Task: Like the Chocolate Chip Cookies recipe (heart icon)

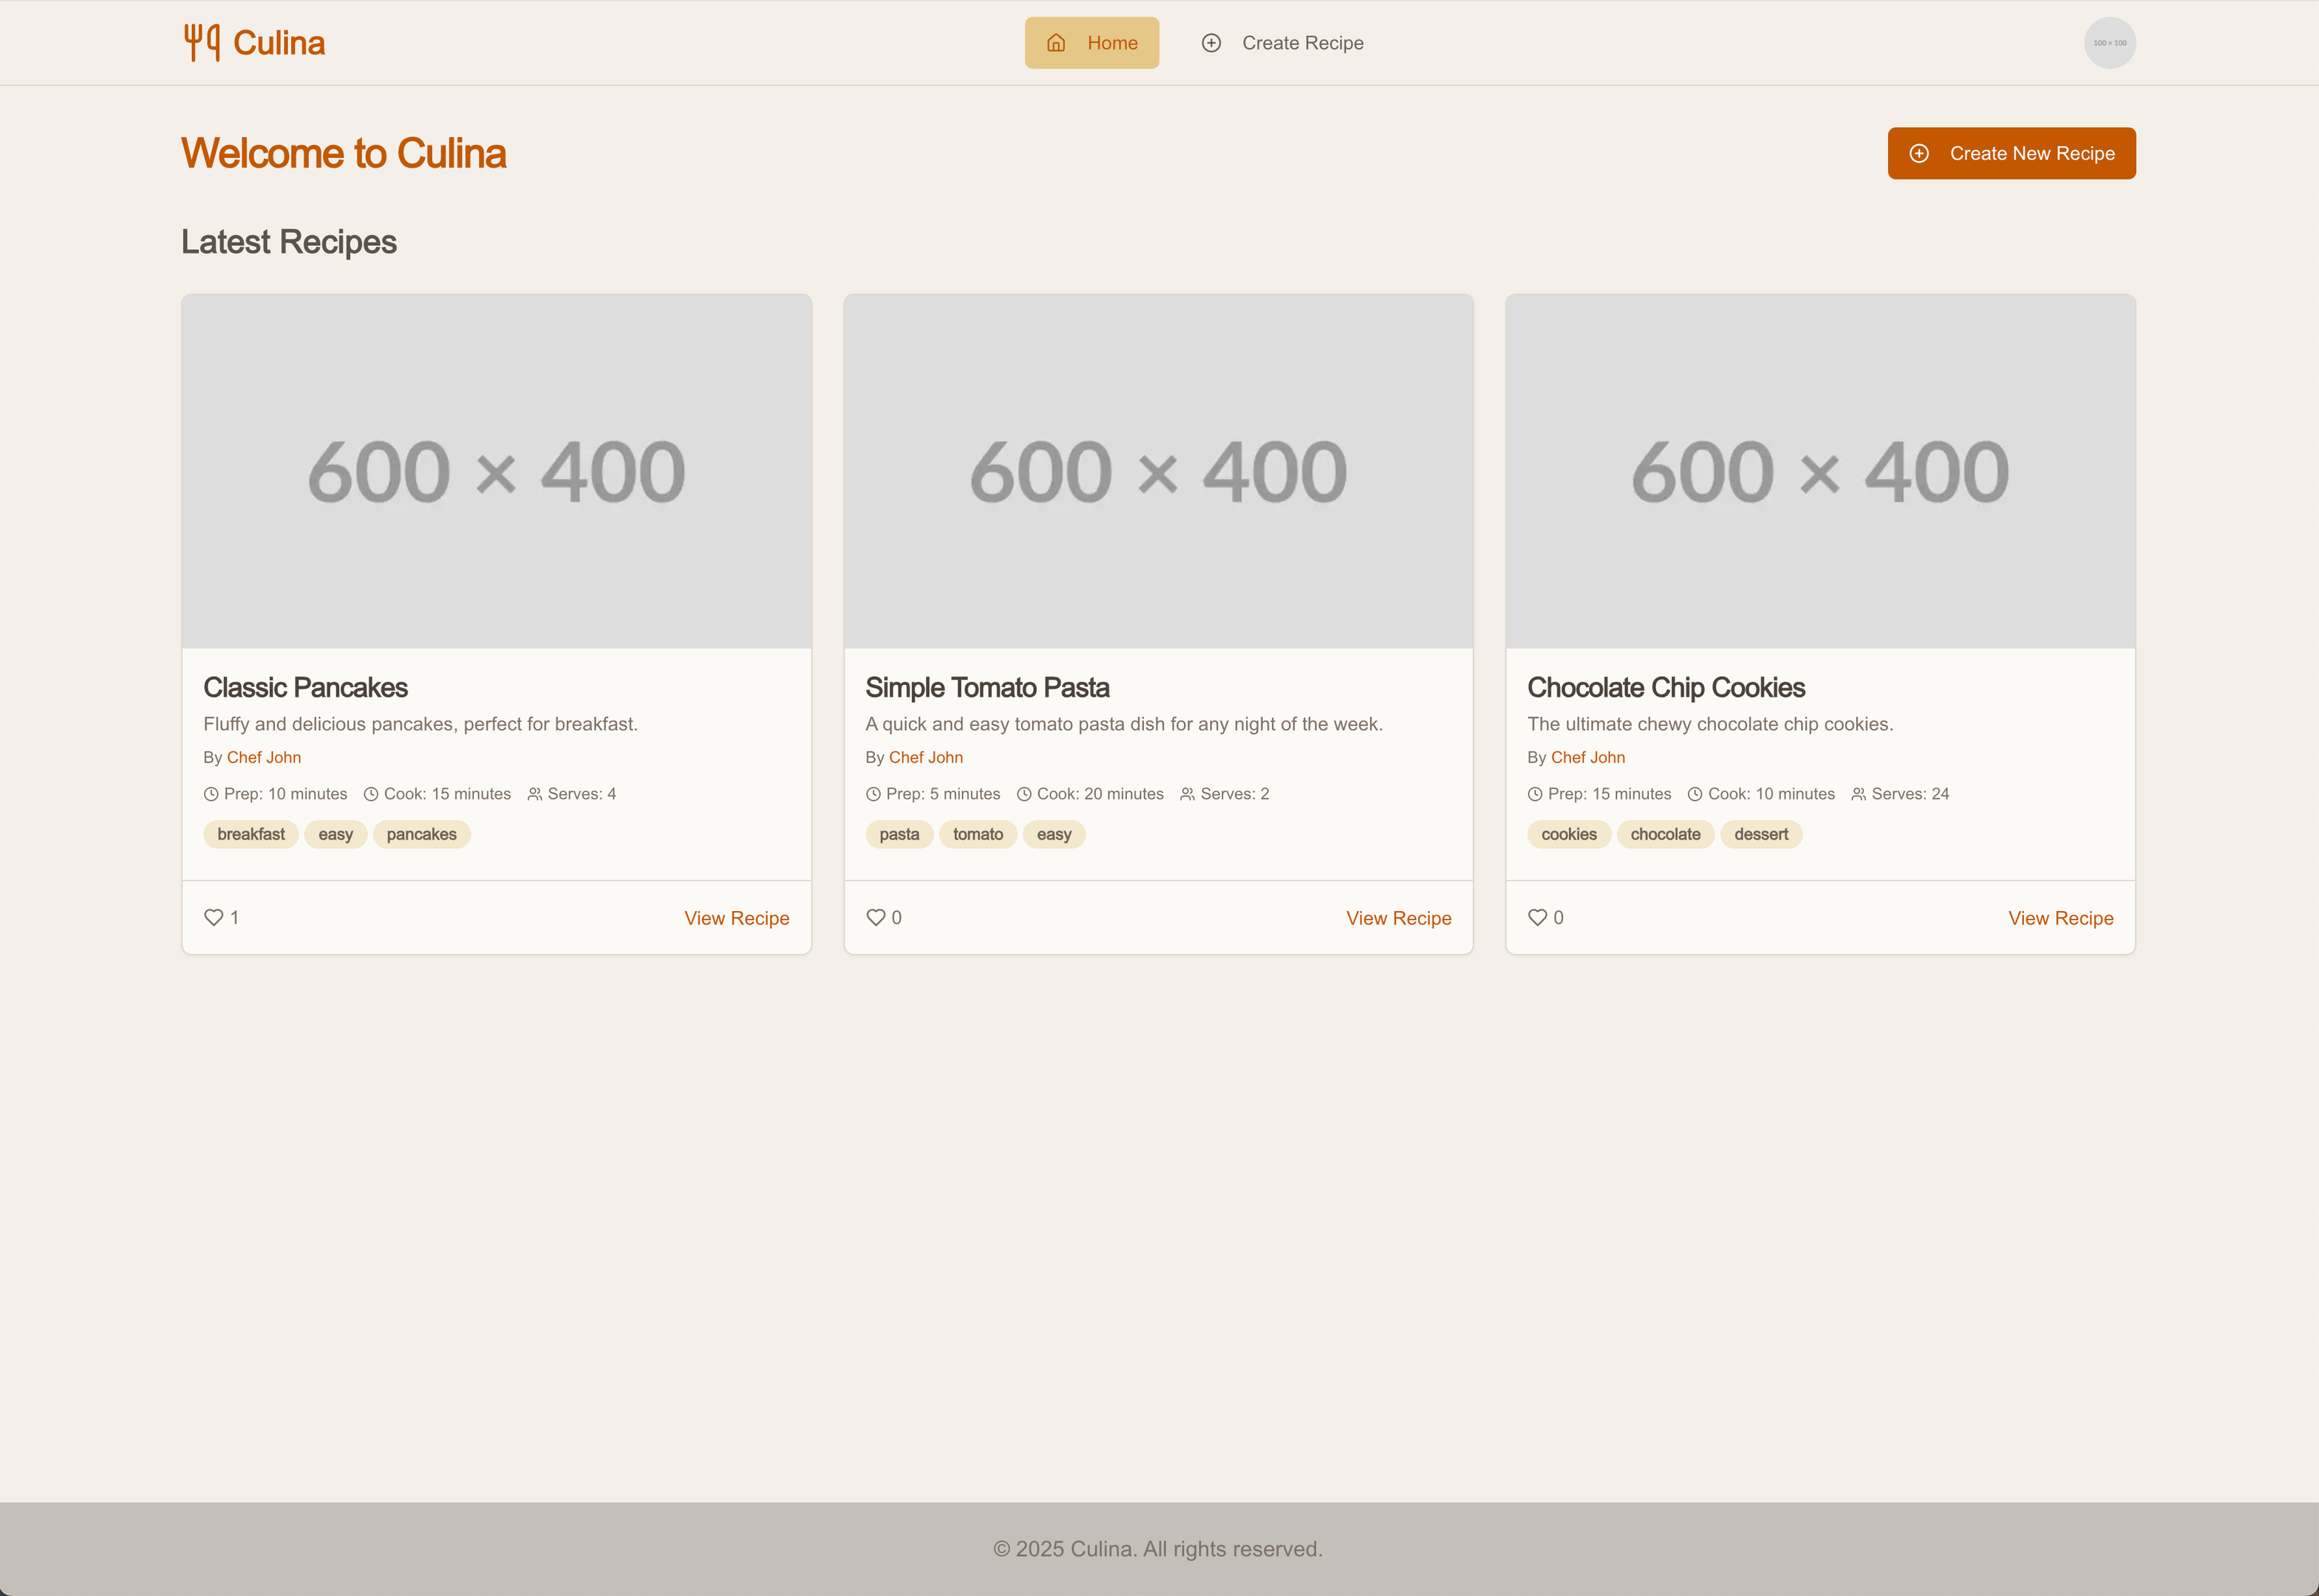Action: [1537, 917]
